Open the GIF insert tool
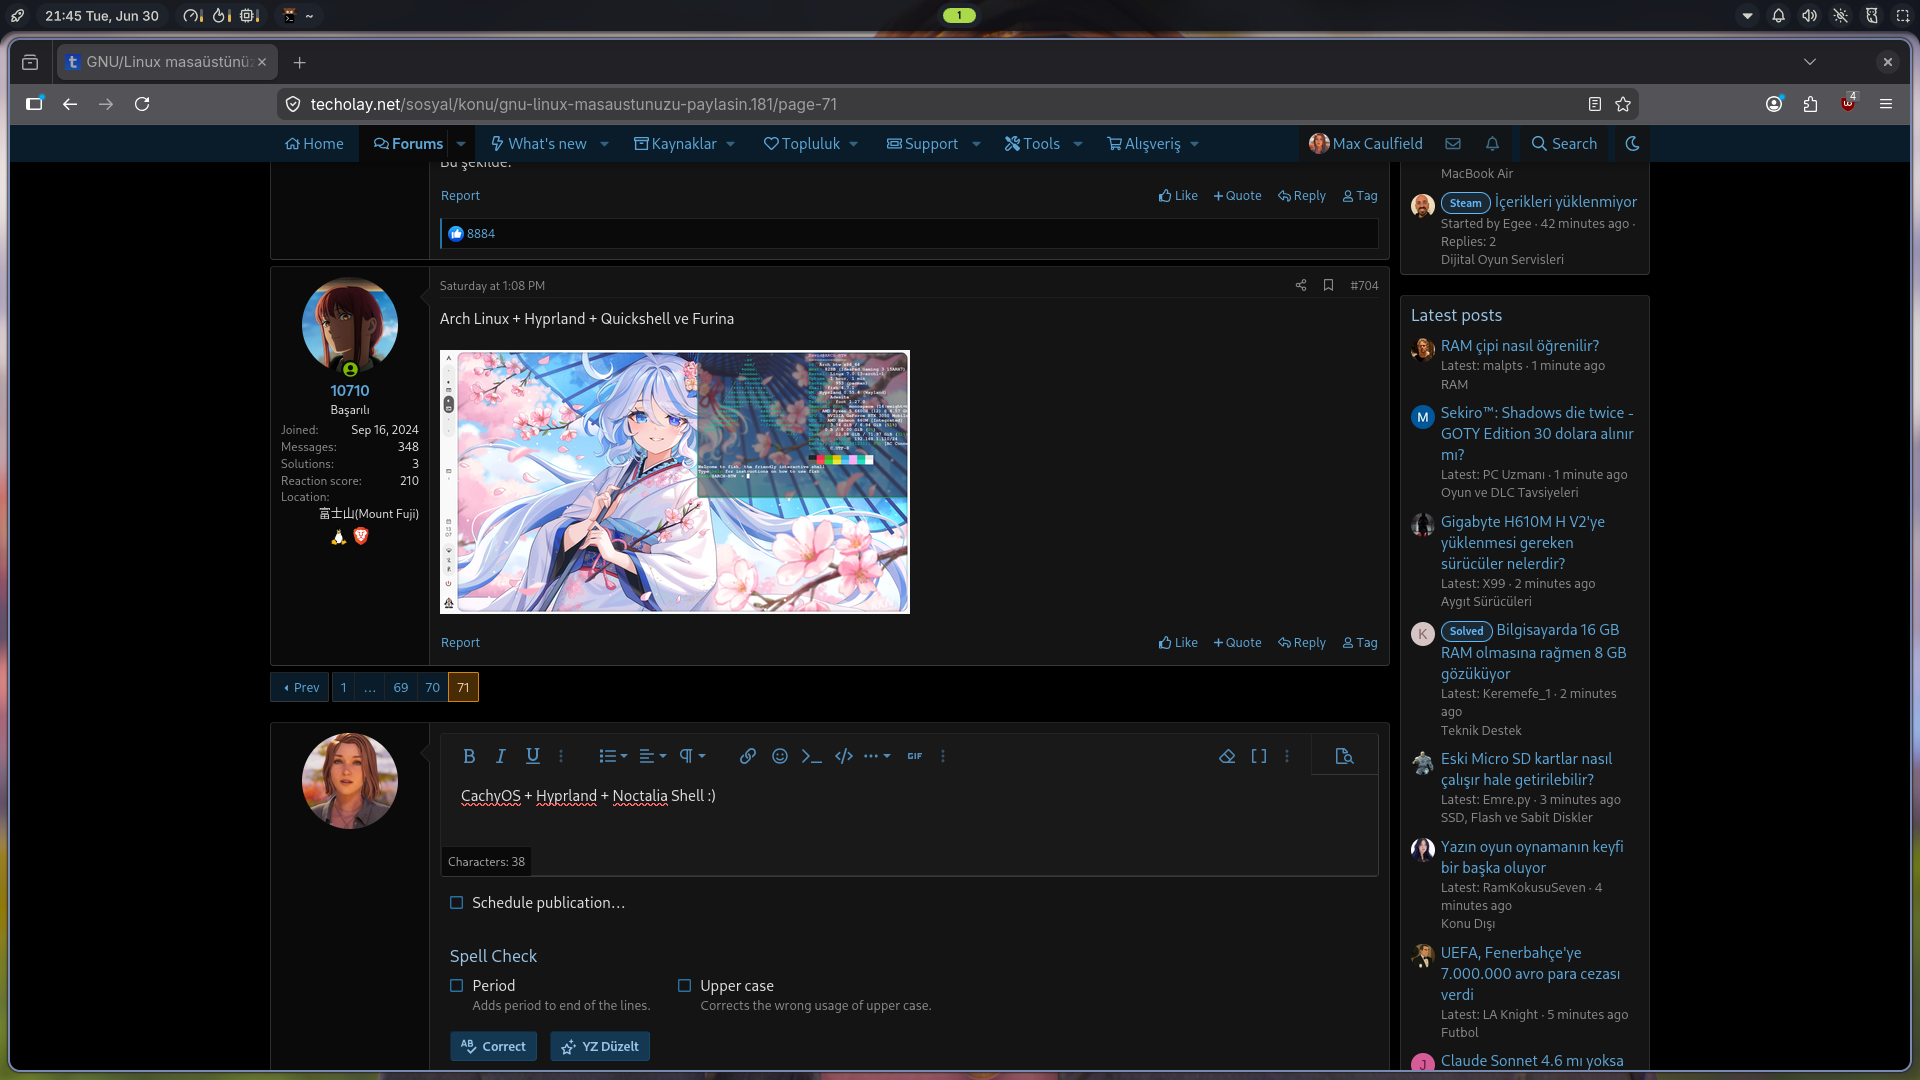 coord(915,756)
